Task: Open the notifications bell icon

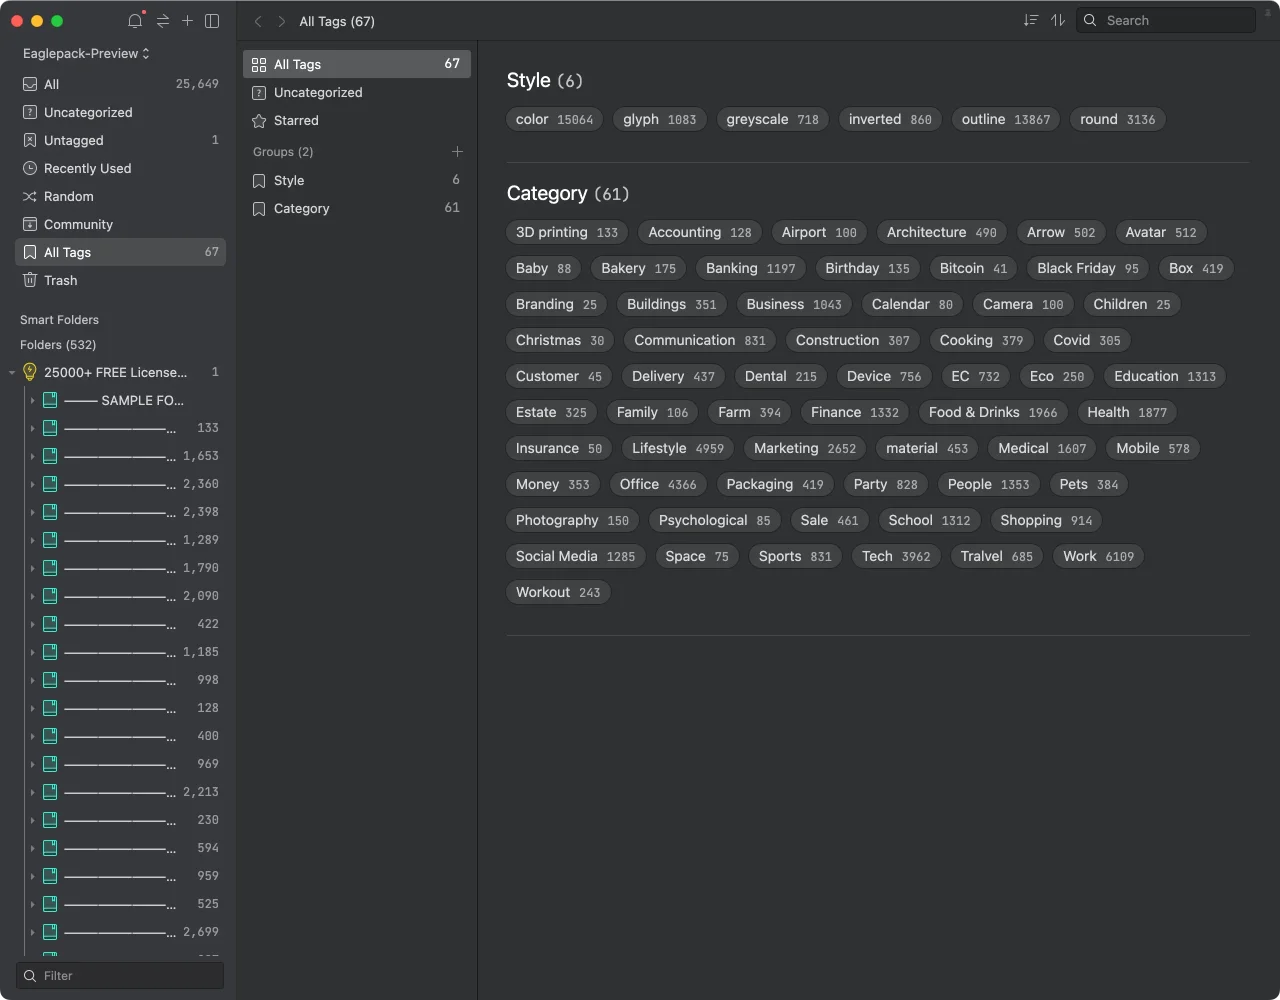Action: [x=135, y=21]
